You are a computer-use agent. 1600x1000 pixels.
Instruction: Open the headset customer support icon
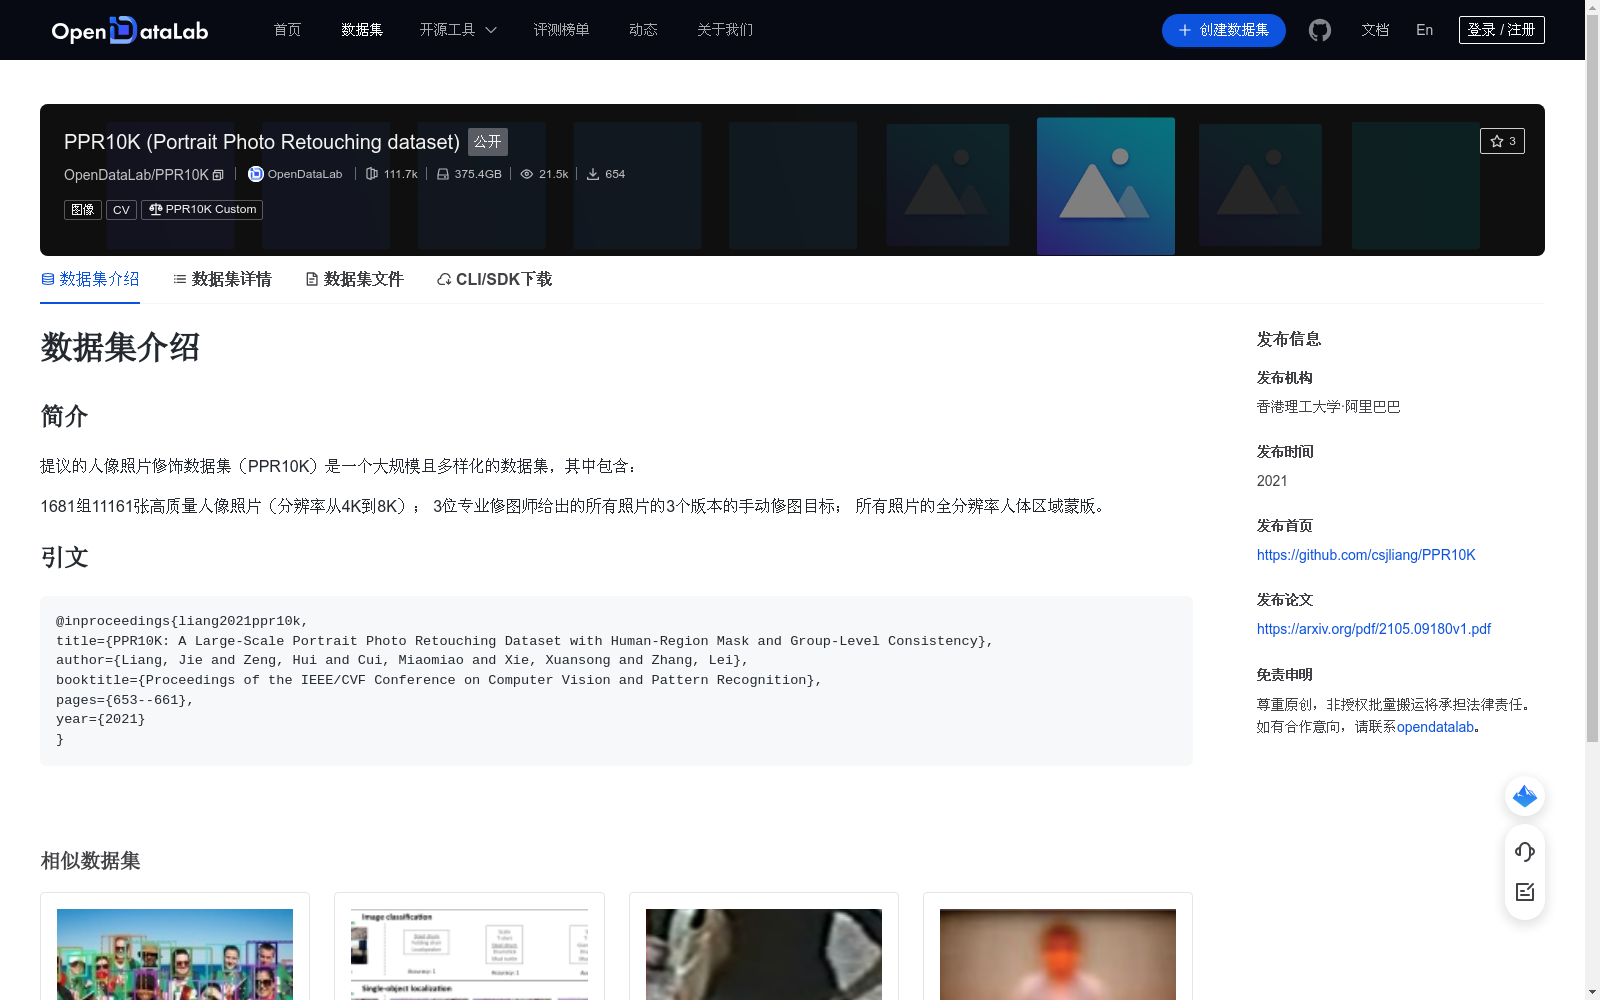(x=1525, y=851)
